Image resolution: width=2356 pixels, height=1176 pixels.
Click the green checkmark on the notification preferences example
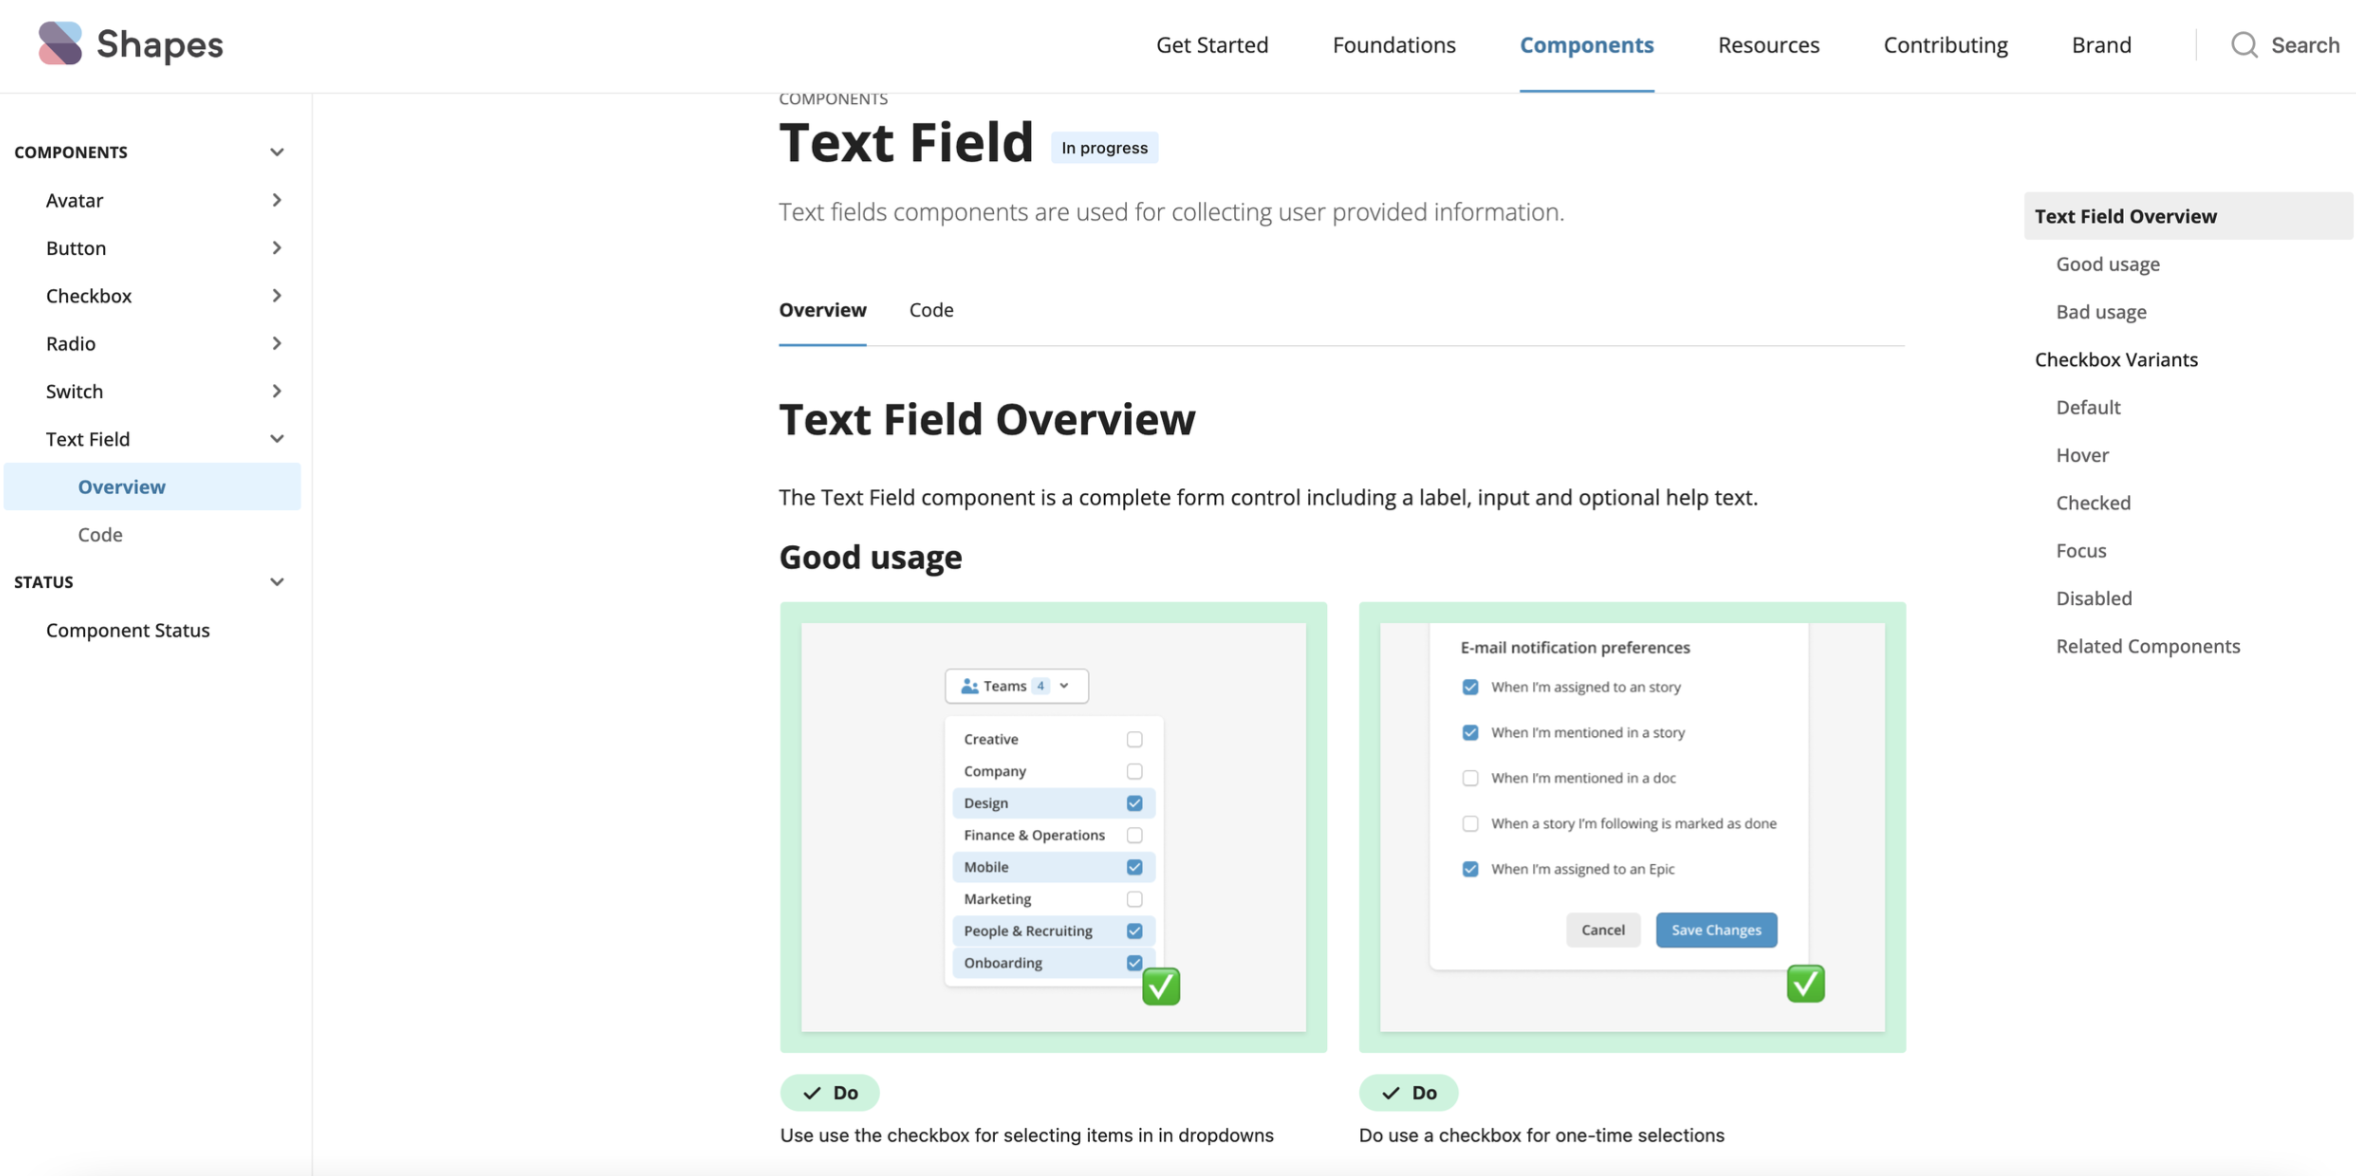tap(1804, 983)
